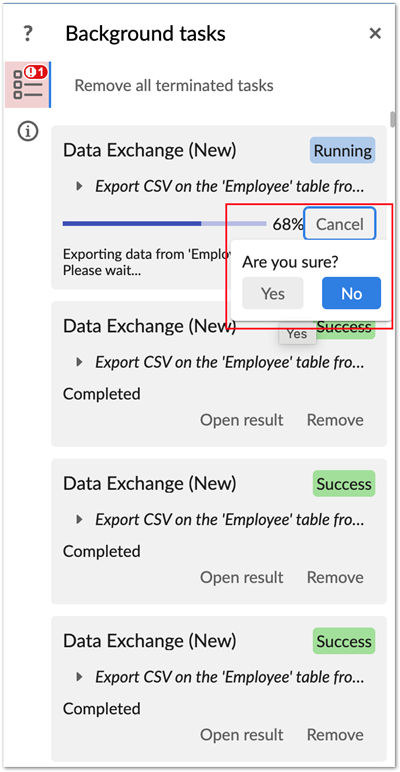Cancel the running export task
400x772 pixels.
339,224
